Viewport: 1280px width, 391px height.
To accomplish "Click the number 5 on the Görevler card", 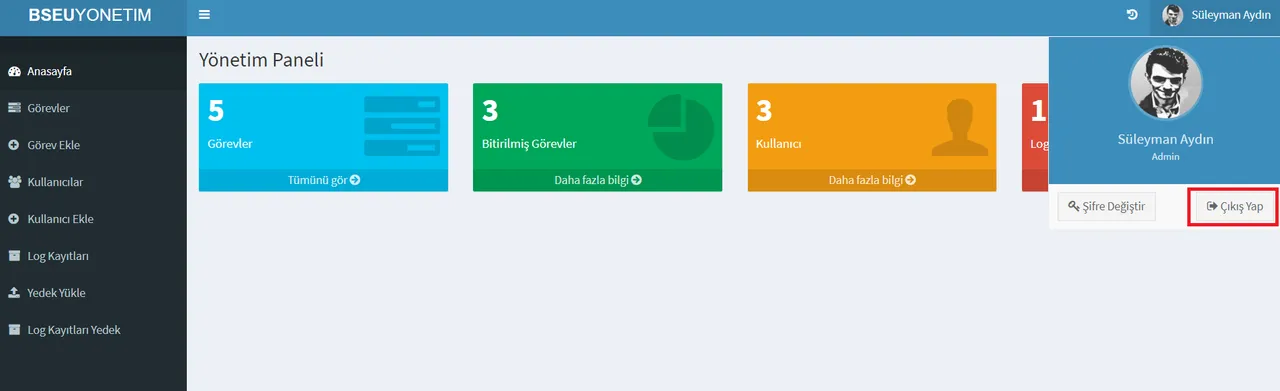I will pyautogui.click(x=216, y=111).
